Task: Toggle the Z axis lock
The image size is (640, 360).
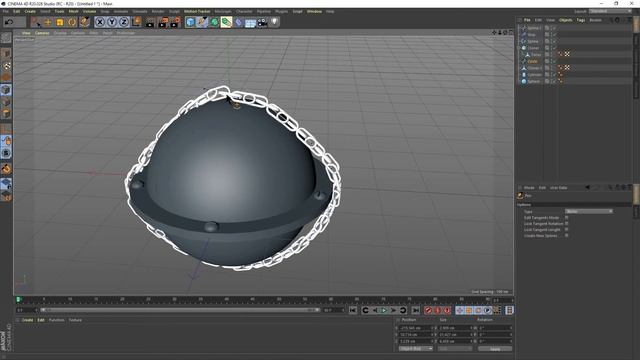Action: (x=124, y=22)
